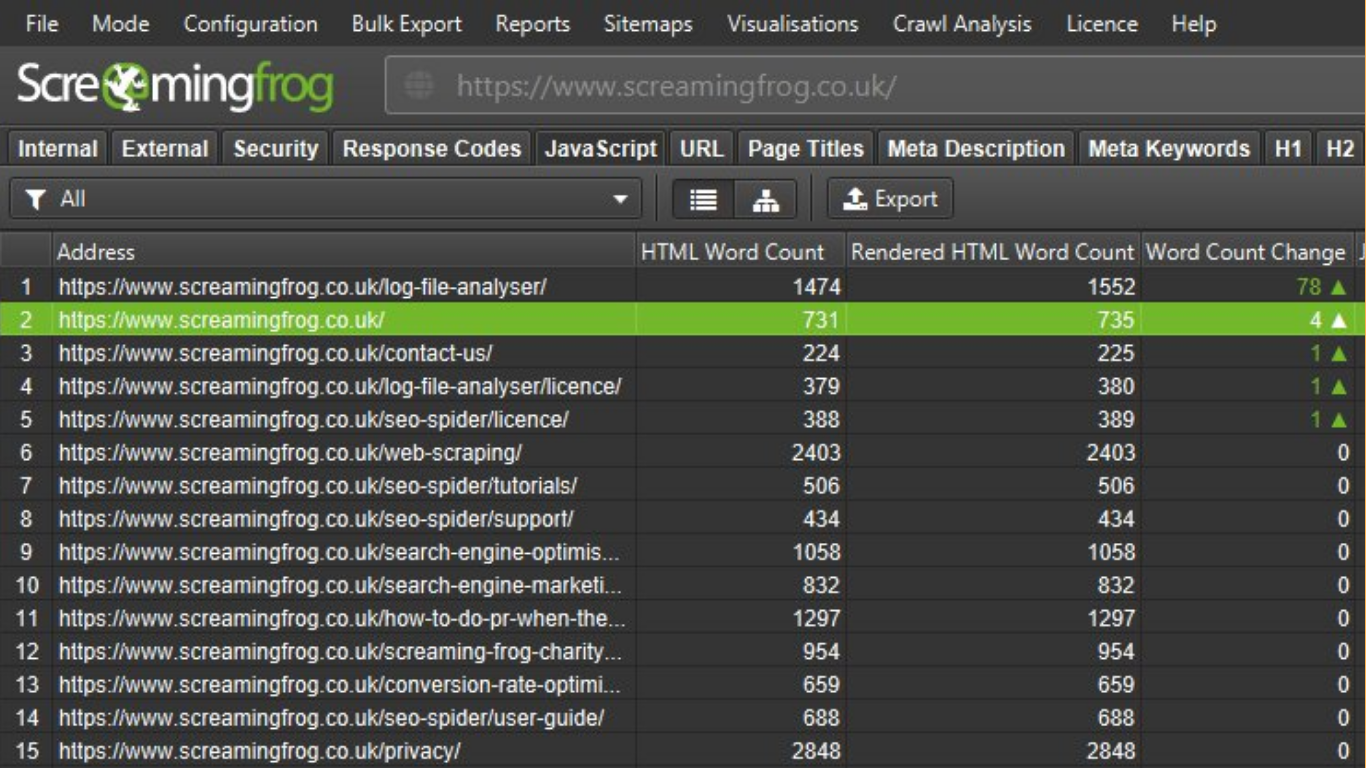Click the Screaming Frog logo
1366x768 pixels.
coord(175,86)
